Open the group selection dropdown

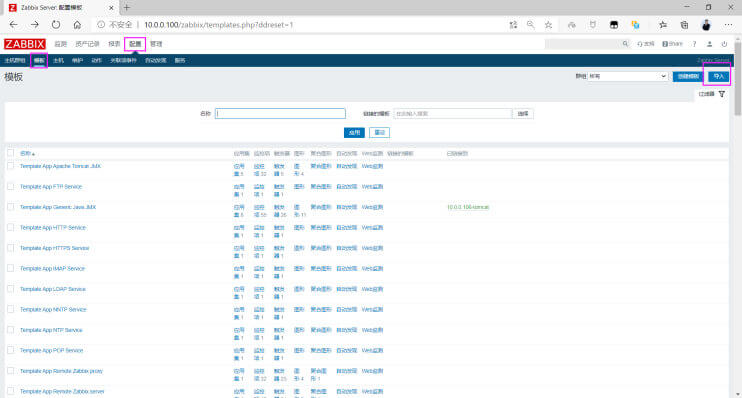[x=627, y=76]
